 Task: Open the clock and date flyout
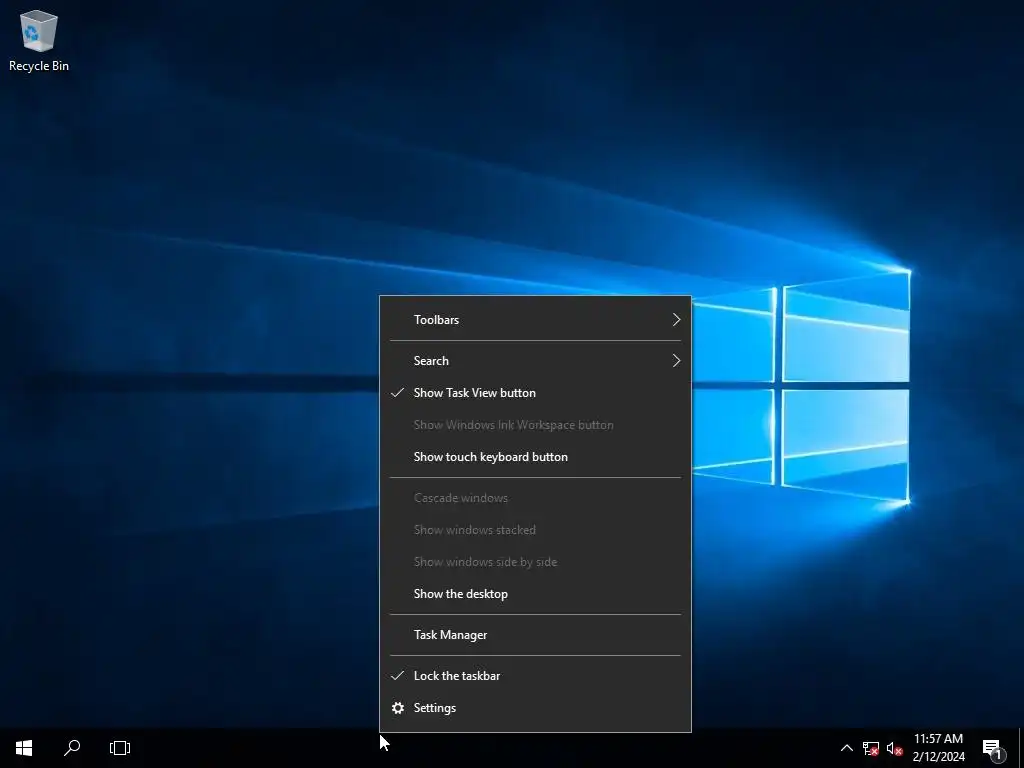(x=938, y=748)
